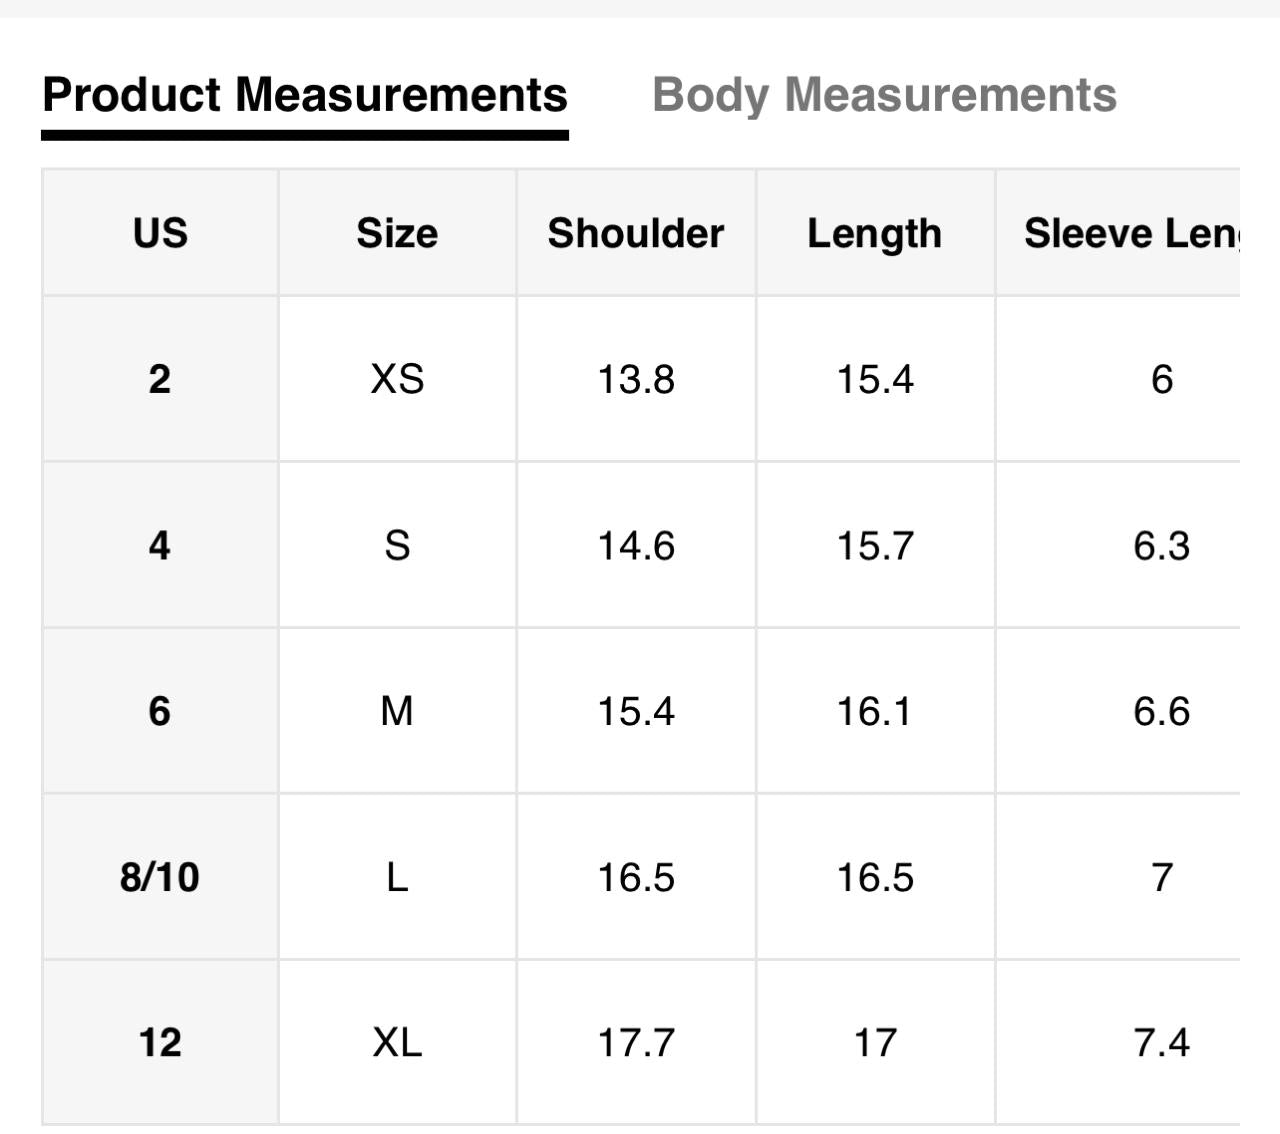
Task: Click the Size column header
Action: pos(397,233)
